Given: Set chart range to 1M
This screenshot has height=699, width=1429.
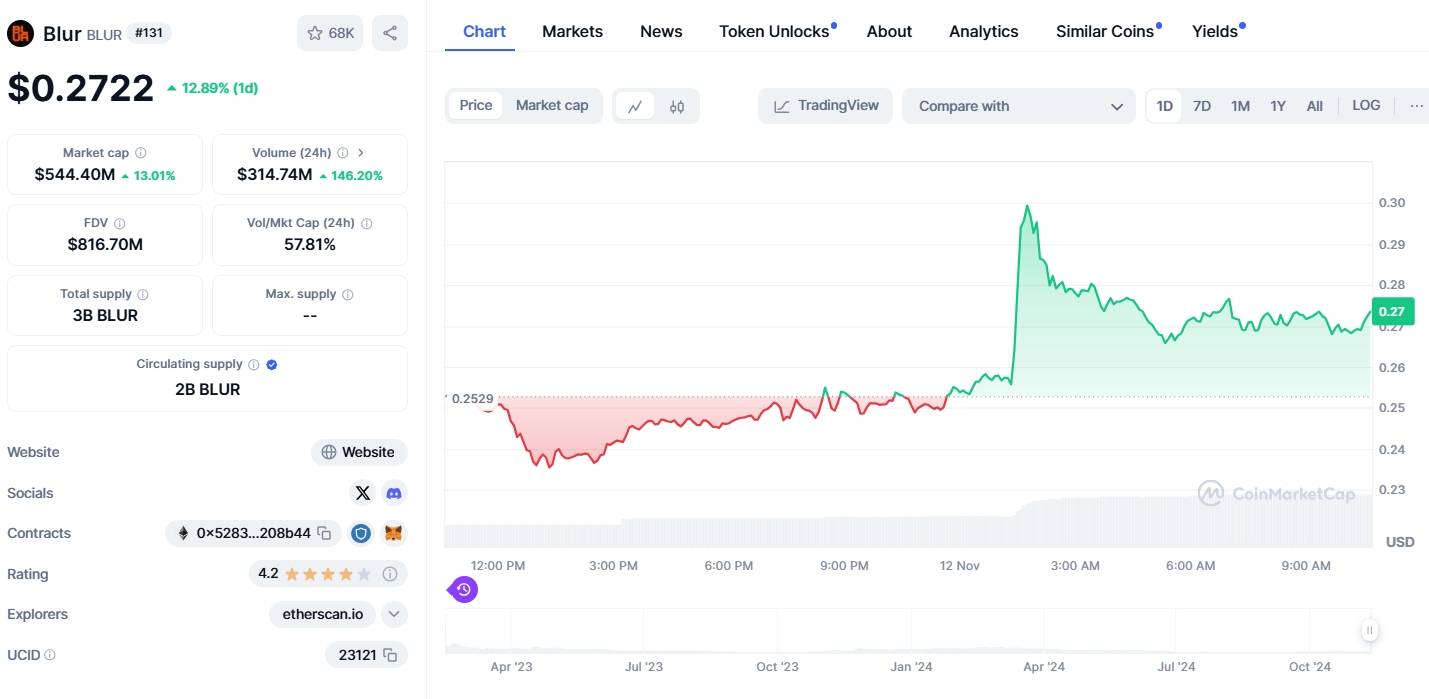Looking at the screenshot, I should pos(1240,106).
